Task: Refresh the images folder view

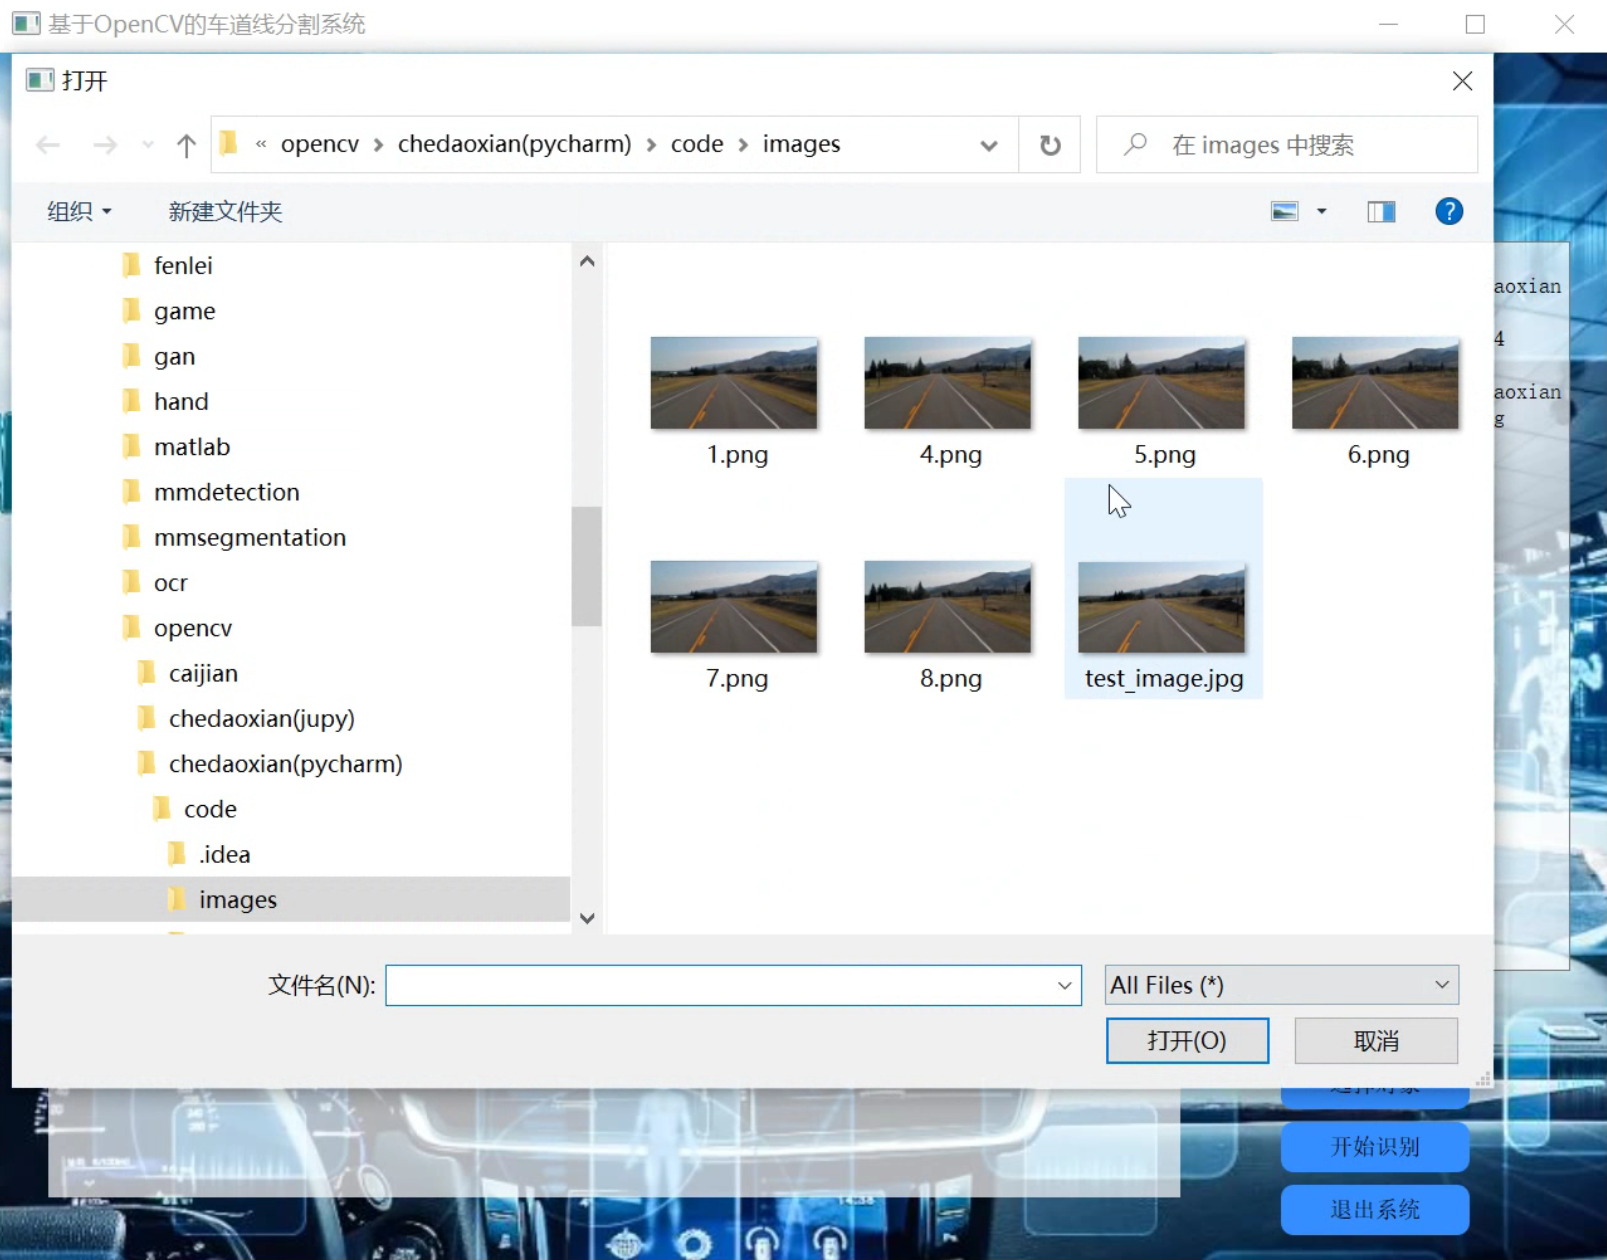Action: click(1050, 145)
